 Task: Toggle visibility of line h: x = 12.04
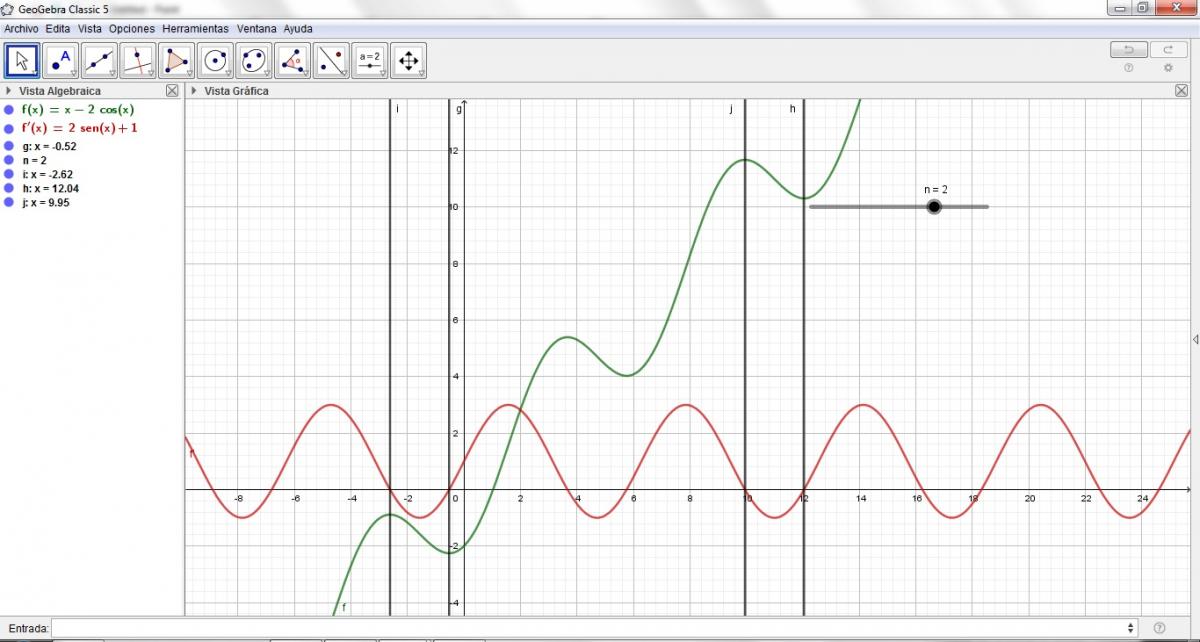9,188
